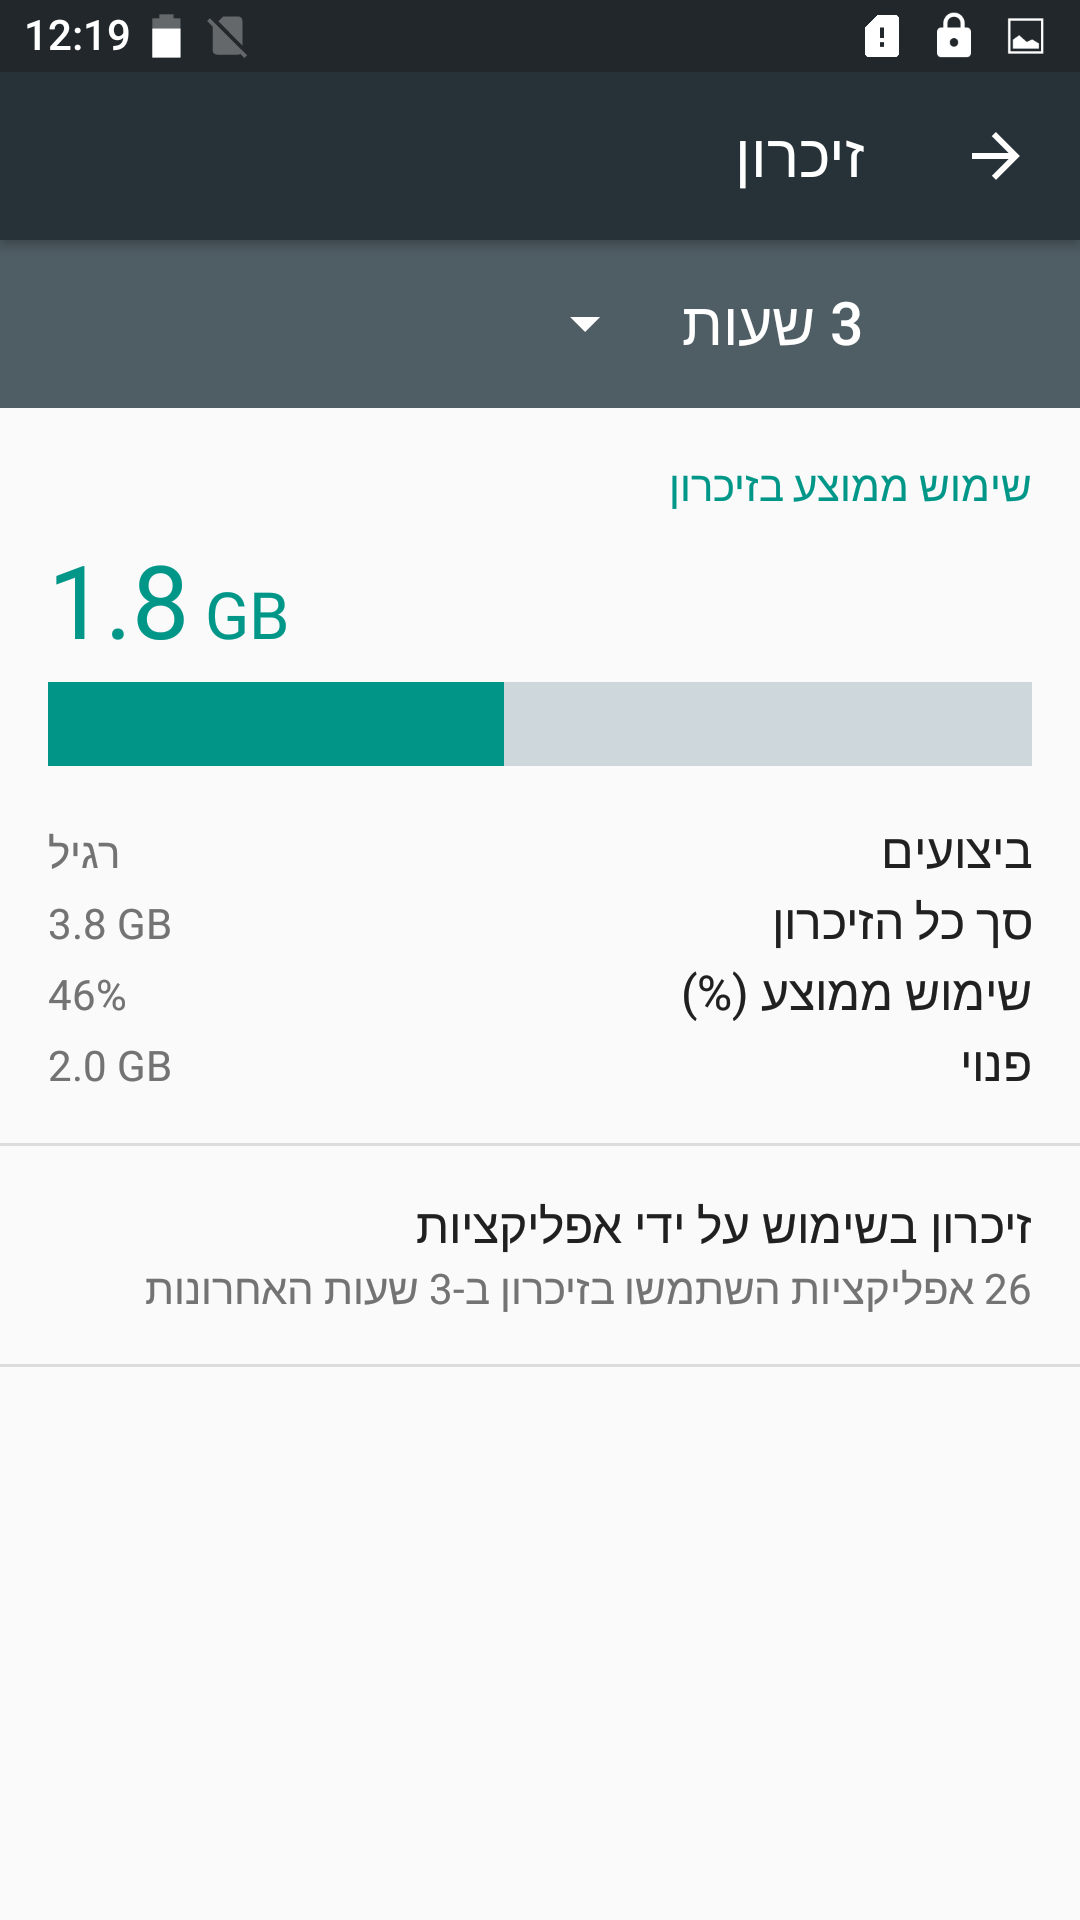Tap the battery icon in status bar
Screen dimensions: 1080x1920
(167, 37)
